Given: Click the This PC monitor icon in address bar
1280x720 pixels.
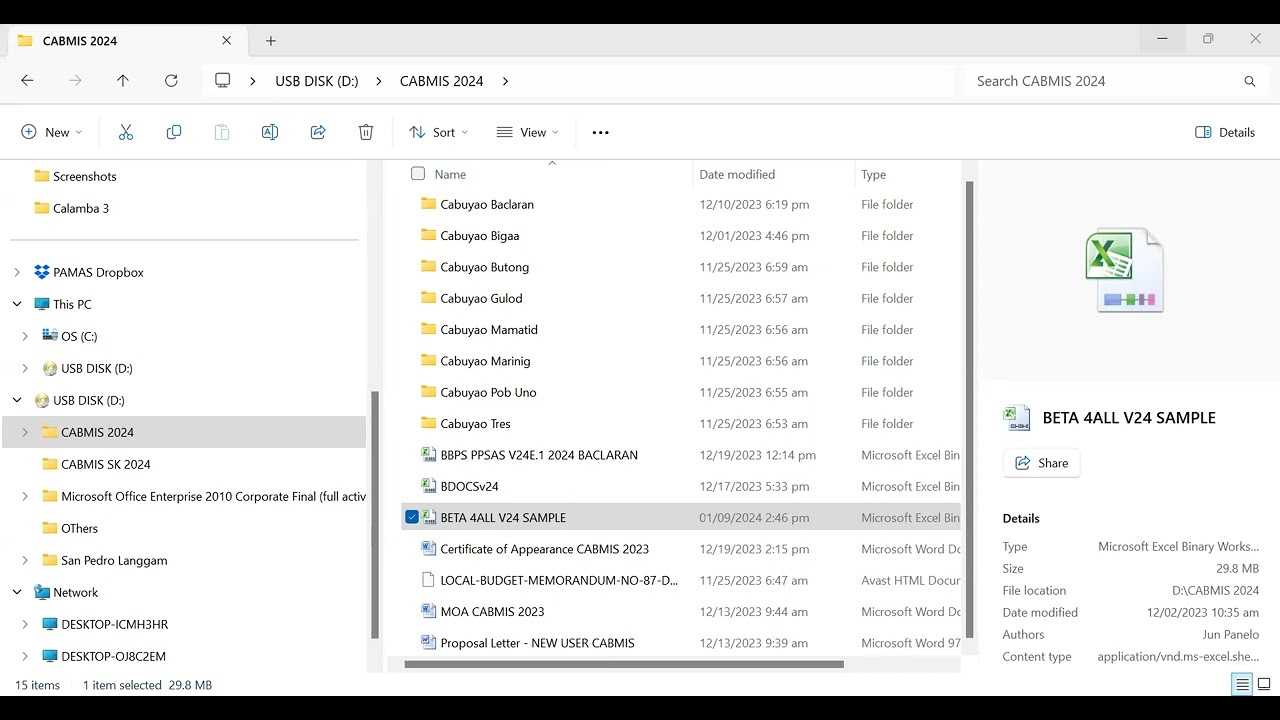Looking at the screenshot, I should pos(223,81).
